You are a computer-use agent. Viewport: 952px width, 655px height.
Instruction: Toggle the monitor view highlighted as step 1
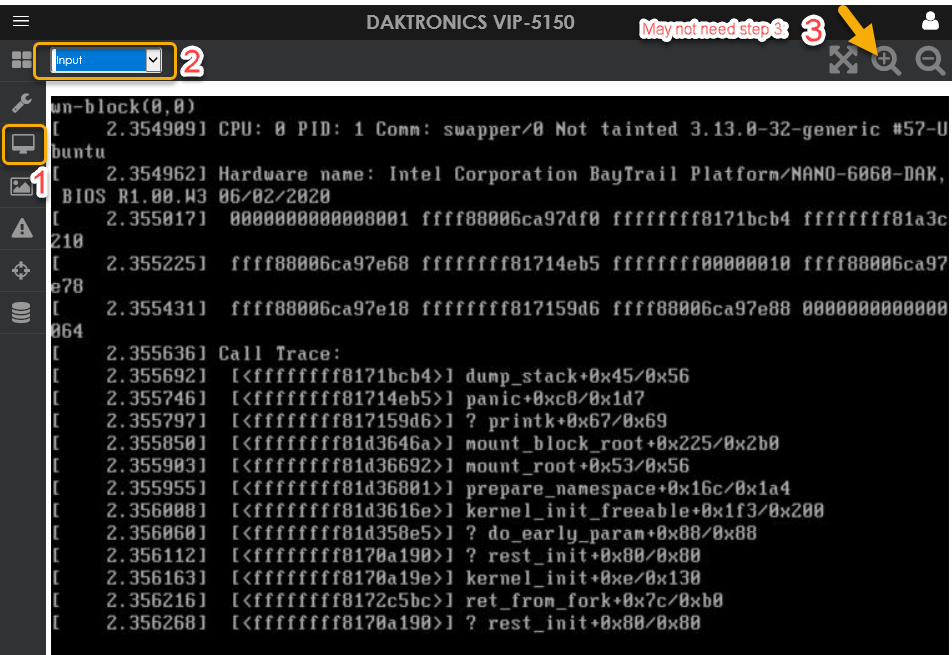21,144
